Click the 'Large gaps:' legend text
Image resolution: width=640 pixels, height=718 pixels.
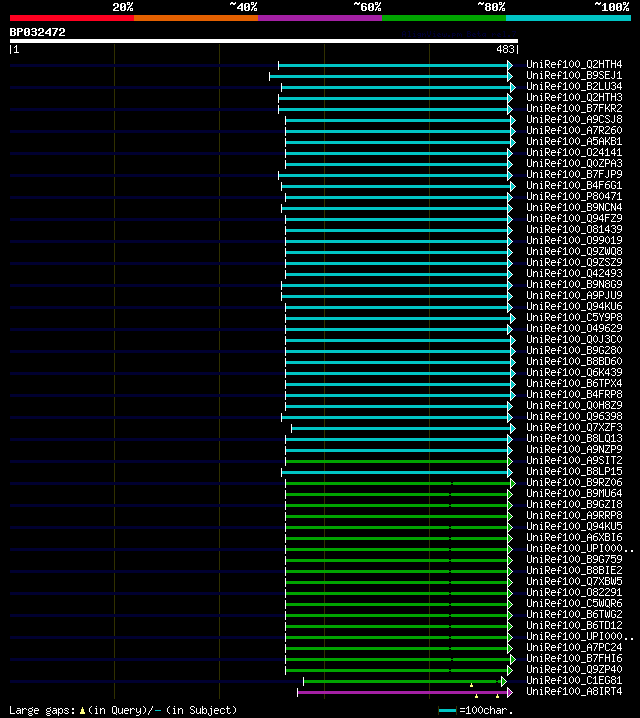(x=42, y=710)
